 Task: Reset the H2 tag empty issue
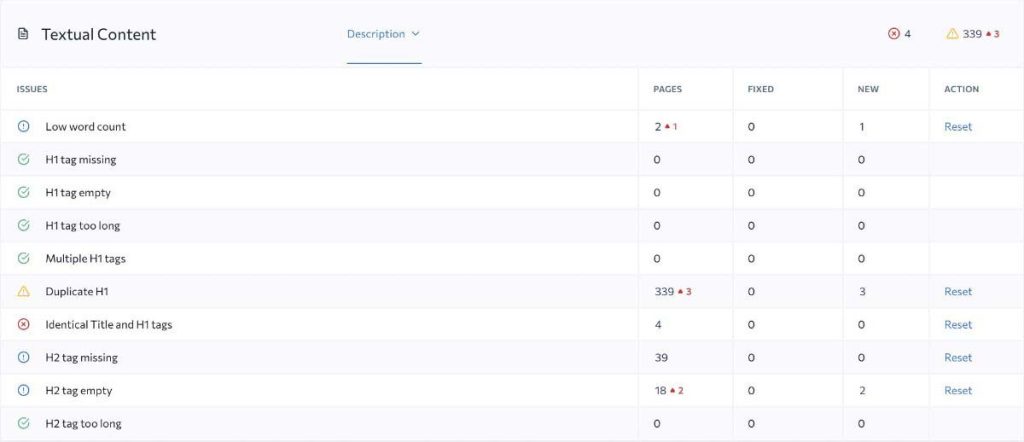957,391
